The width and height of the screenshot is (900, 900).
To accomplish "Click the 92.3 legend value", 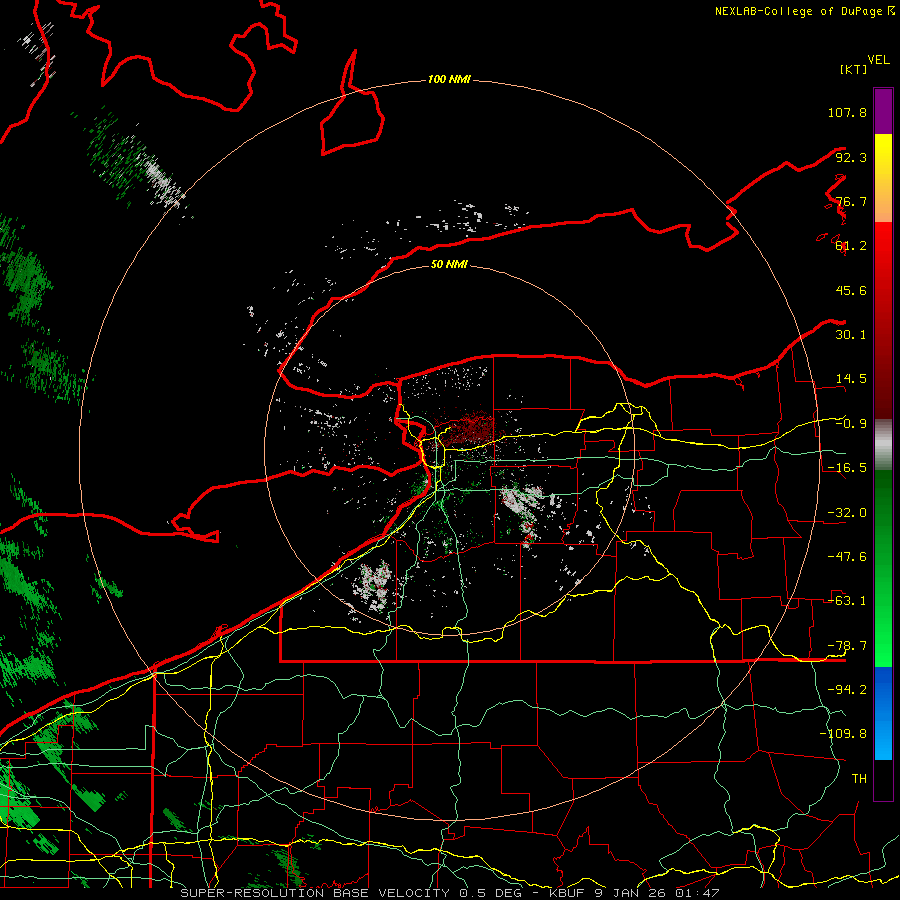I will click(x=851, y=157).
